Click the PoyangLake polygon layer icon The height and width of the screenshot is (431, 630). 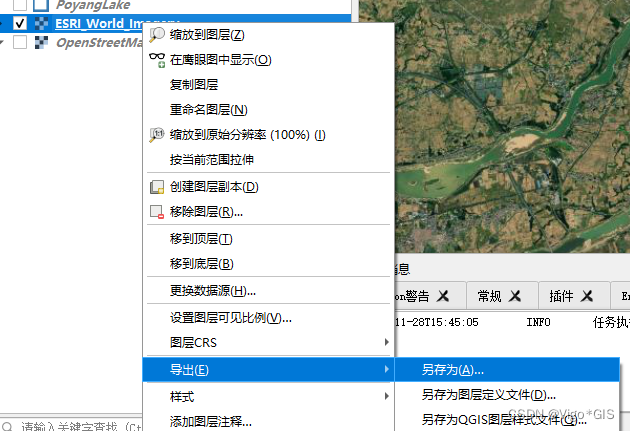pos(41,5)
